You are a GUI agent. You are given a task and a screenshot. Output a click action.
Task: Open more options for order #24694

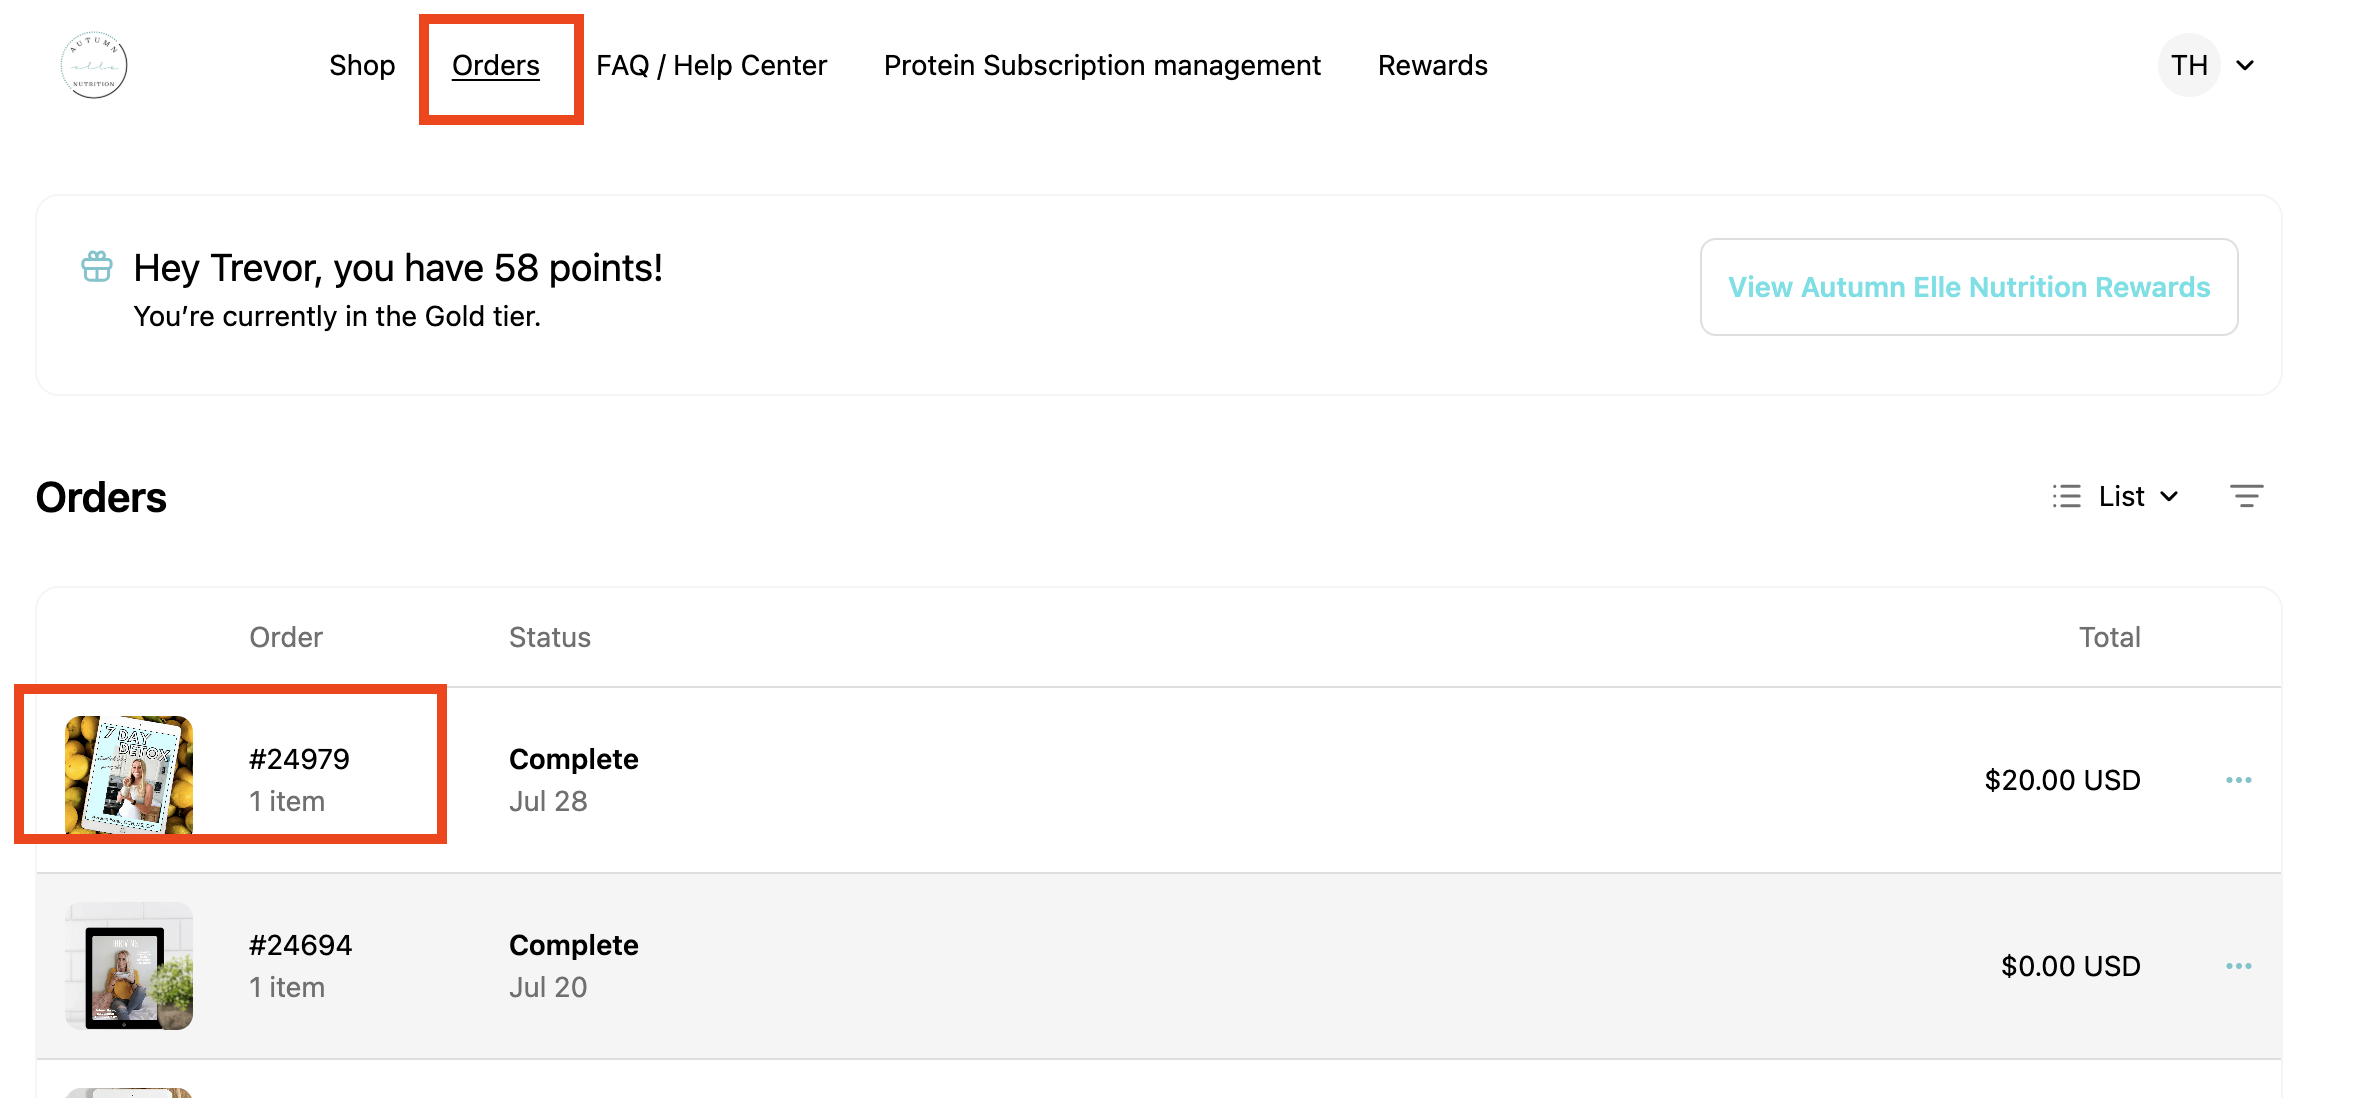[2239, 966]
